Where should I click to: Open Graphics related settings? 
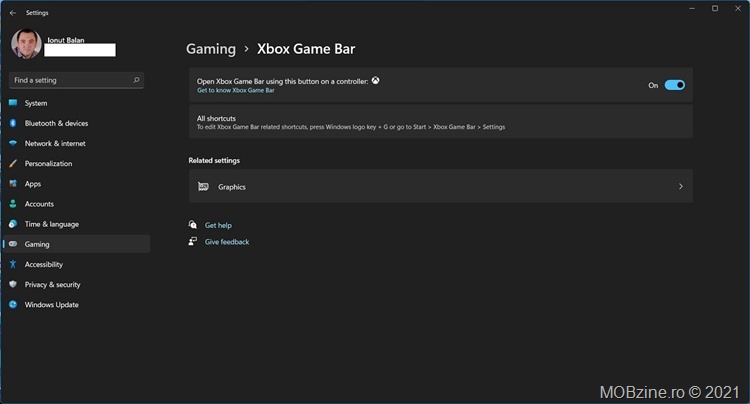441,186
